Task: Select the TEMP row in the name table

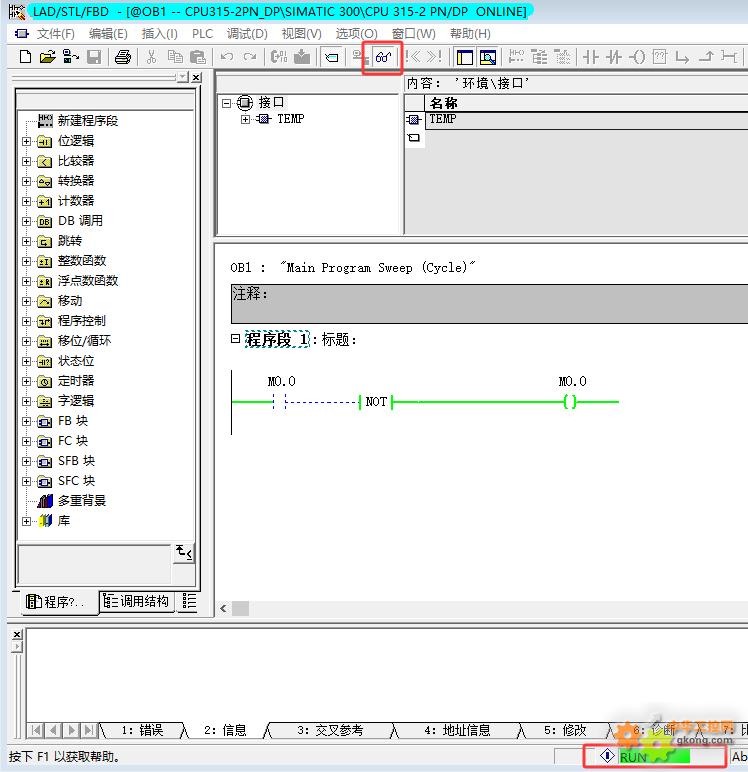Action: pos(586,120)
